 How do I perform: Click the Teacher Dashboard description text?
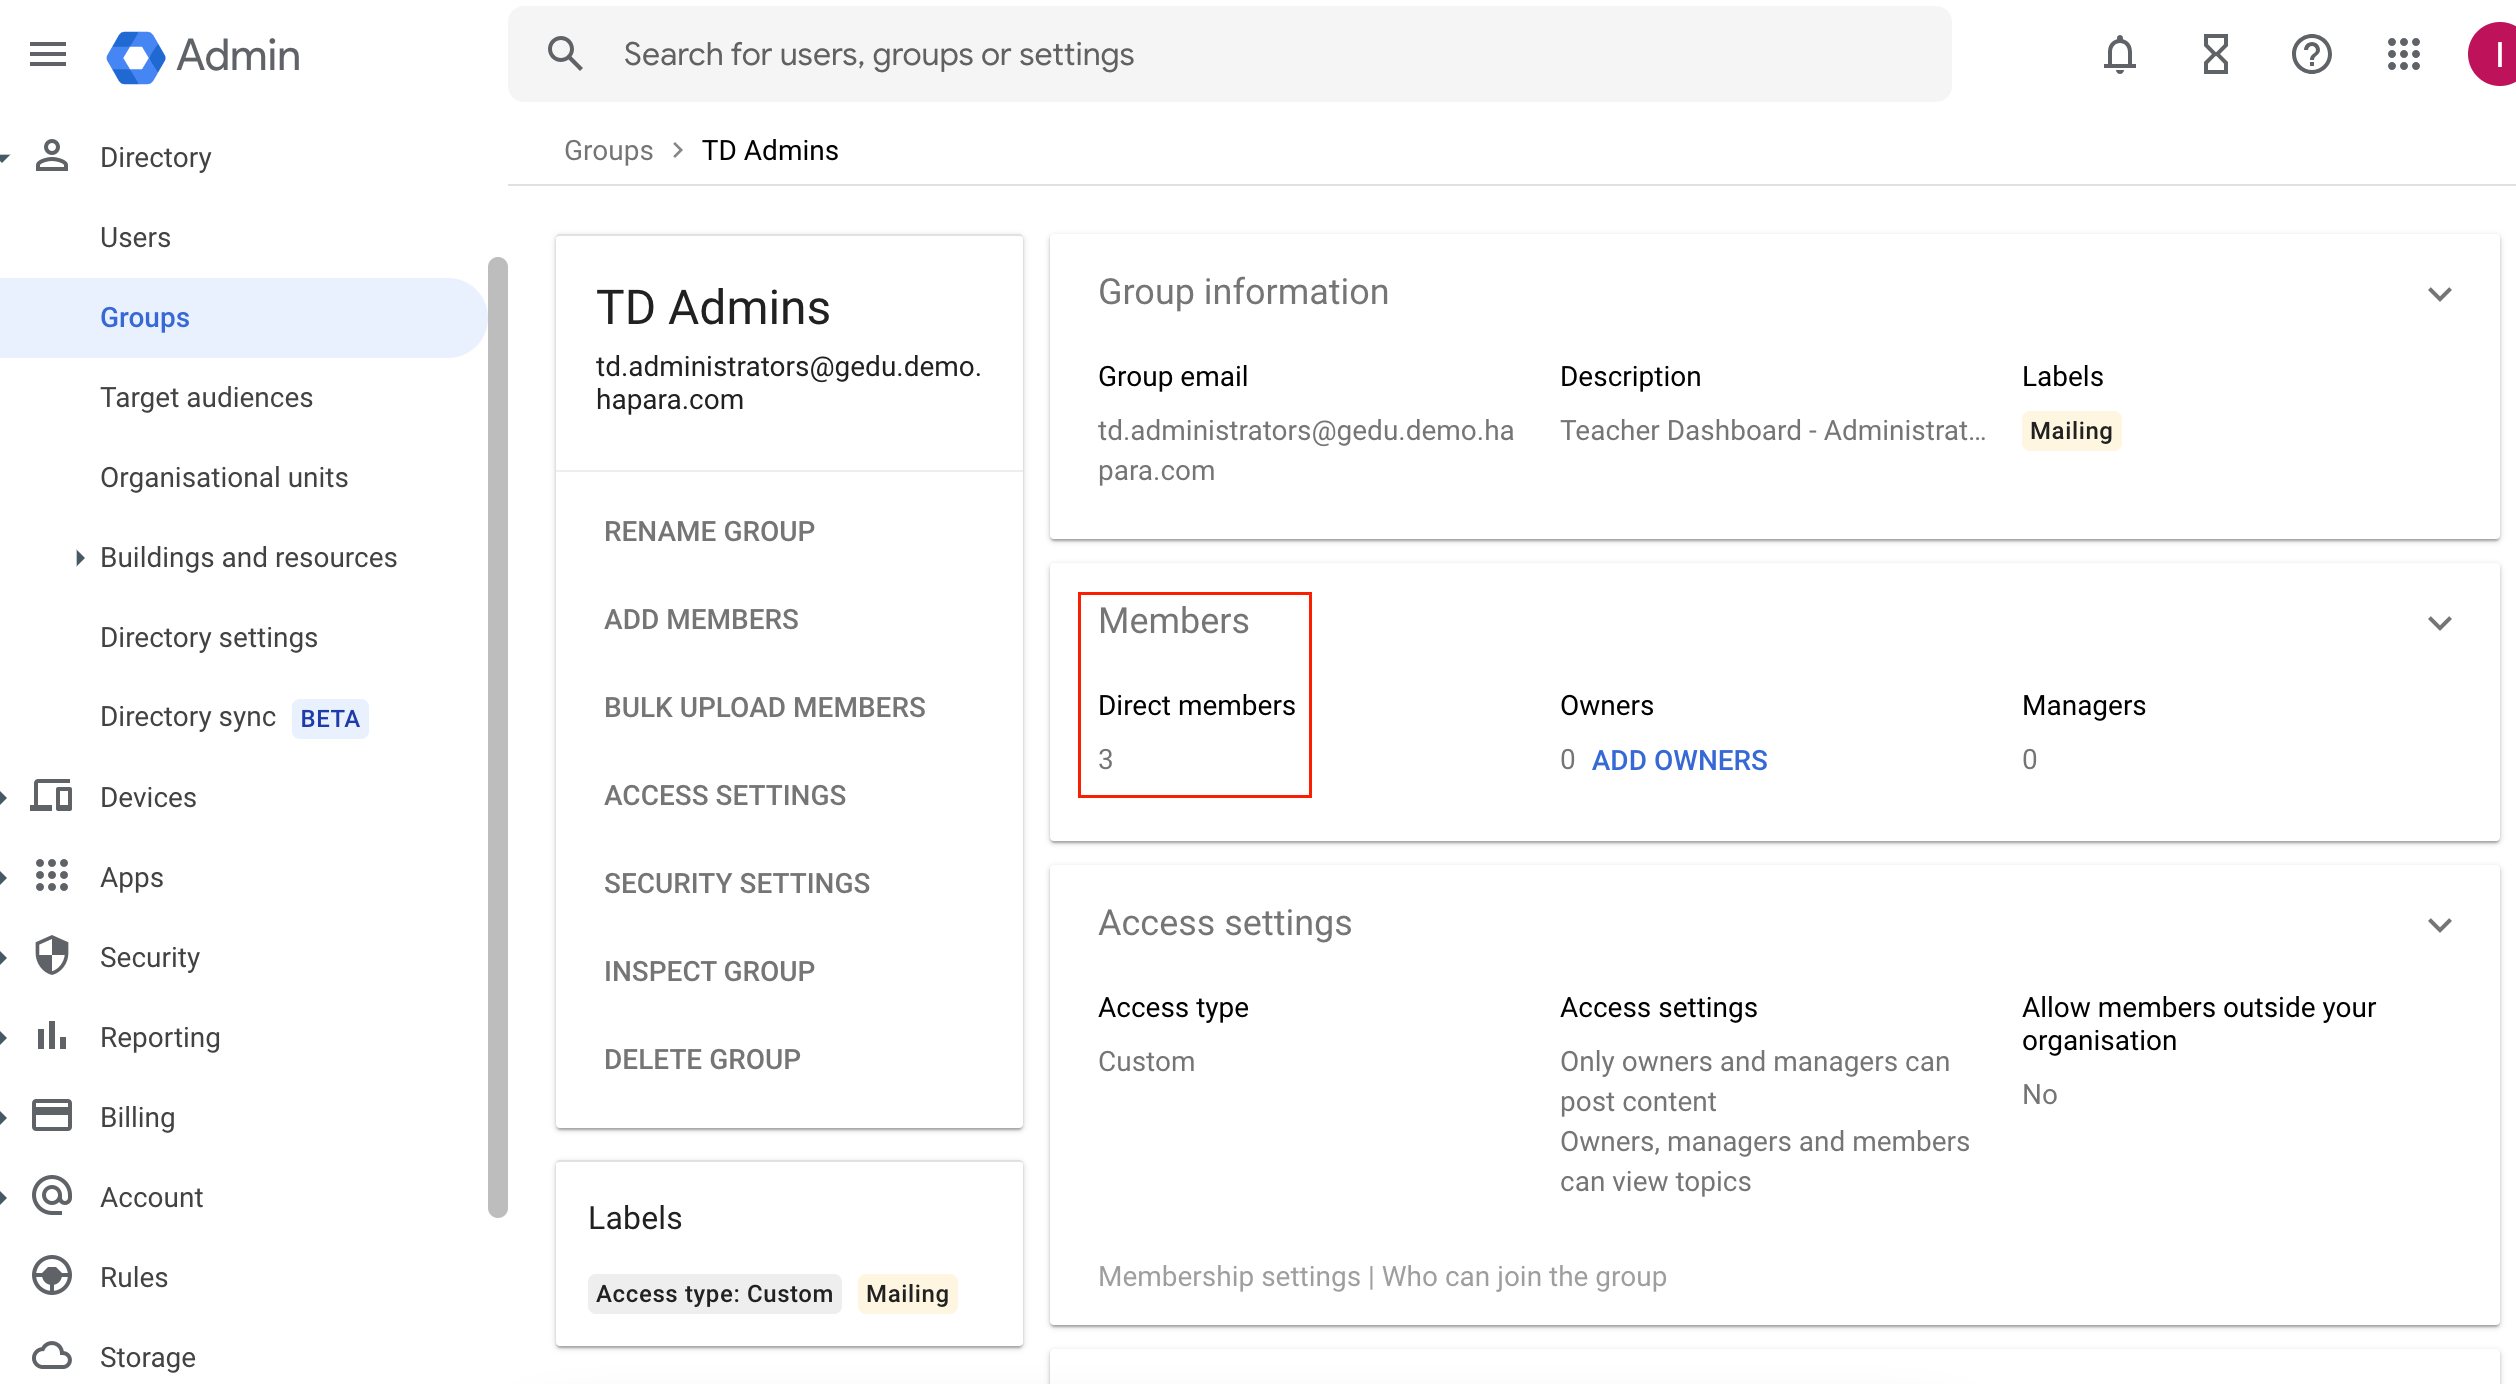[1772, 430]
